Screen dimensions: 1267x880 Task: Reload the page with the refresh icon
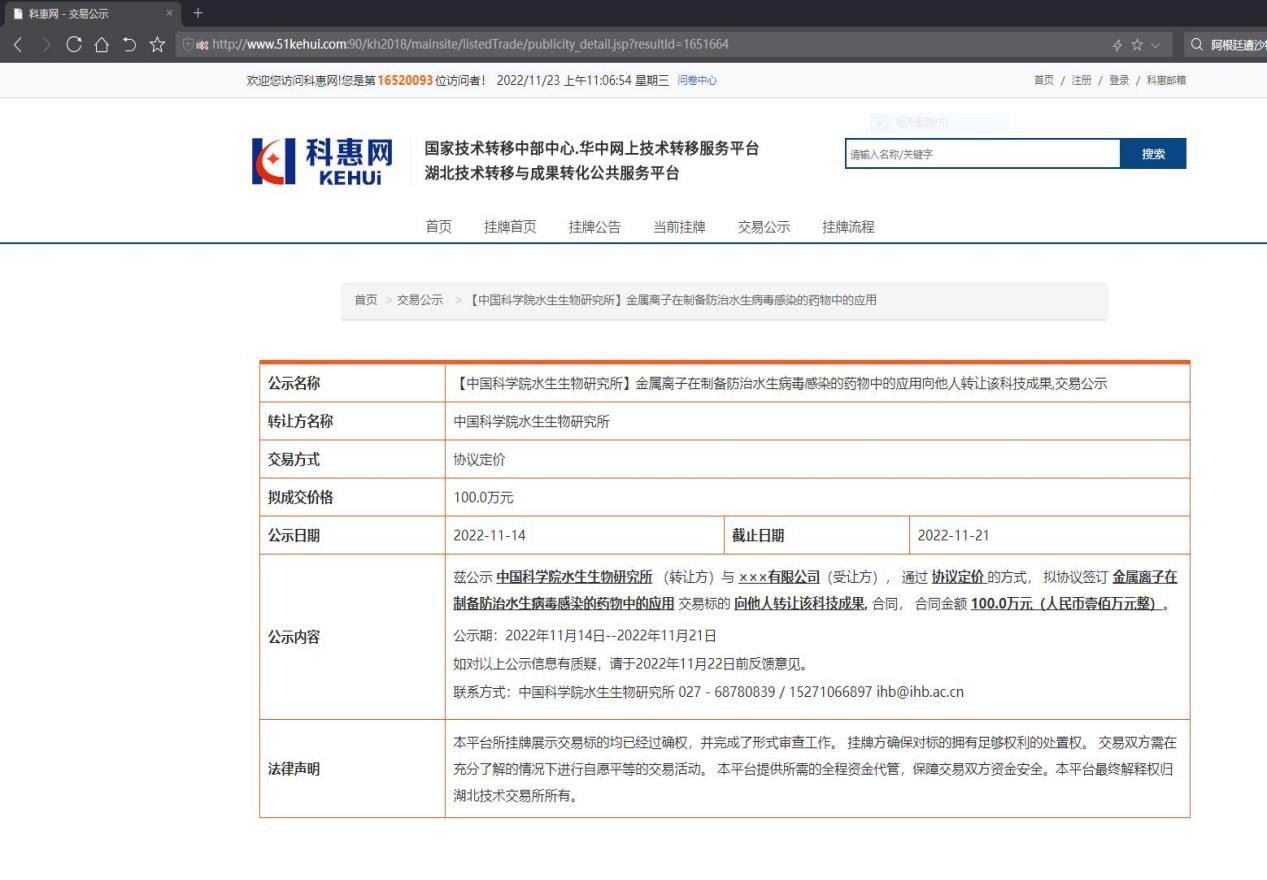click(75, 44)
